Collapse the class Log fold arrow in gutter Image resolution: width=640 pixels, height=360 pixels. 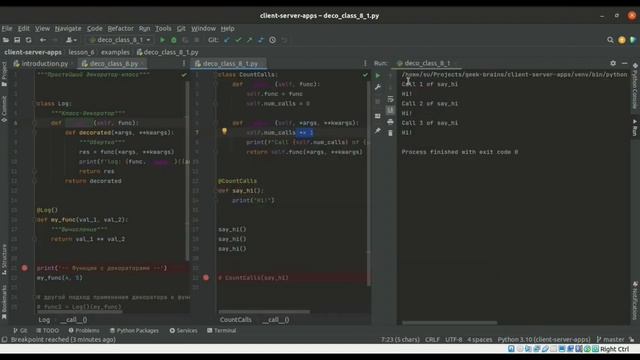[34, 104]
